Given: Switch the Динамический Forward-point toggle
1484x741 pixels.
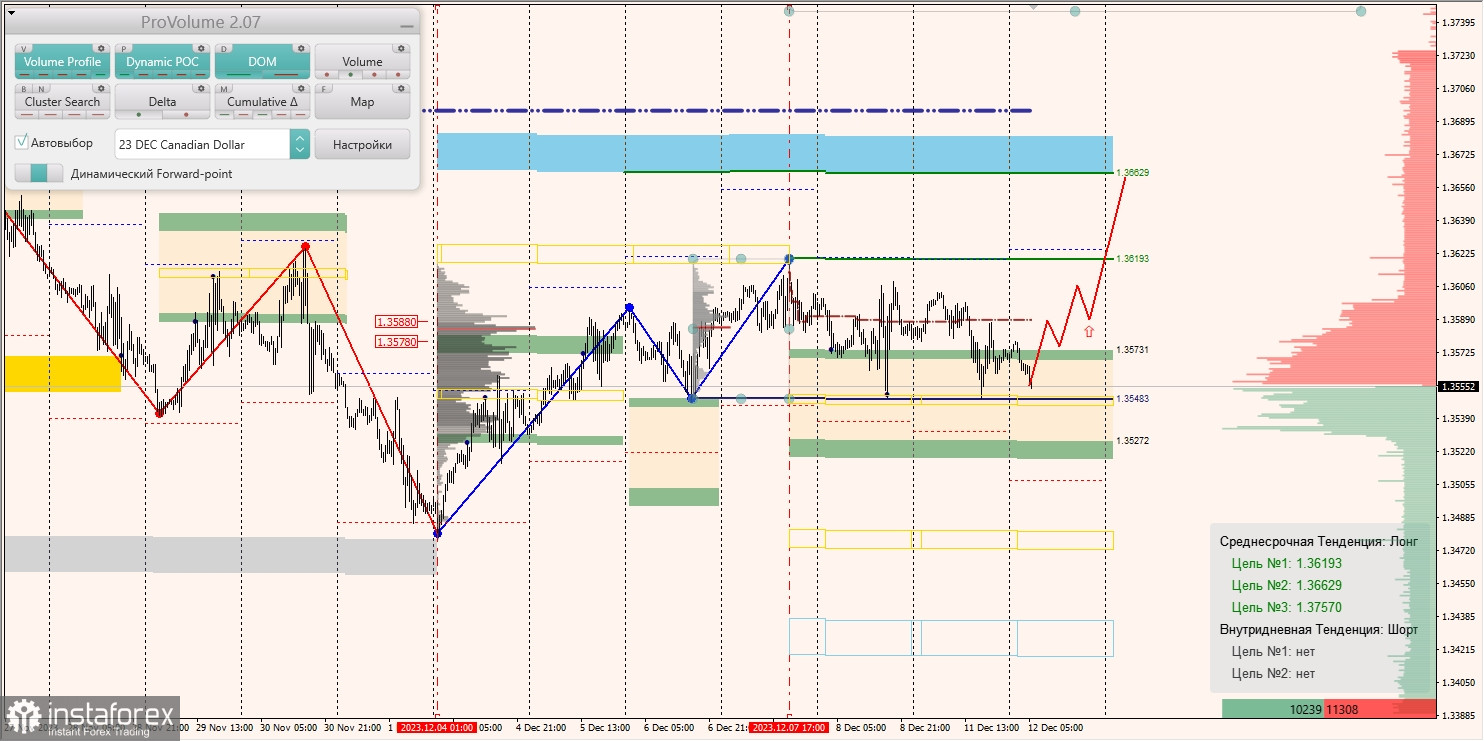Looking at the screenshot, I should pyautogui.click(x=39, y=173).
